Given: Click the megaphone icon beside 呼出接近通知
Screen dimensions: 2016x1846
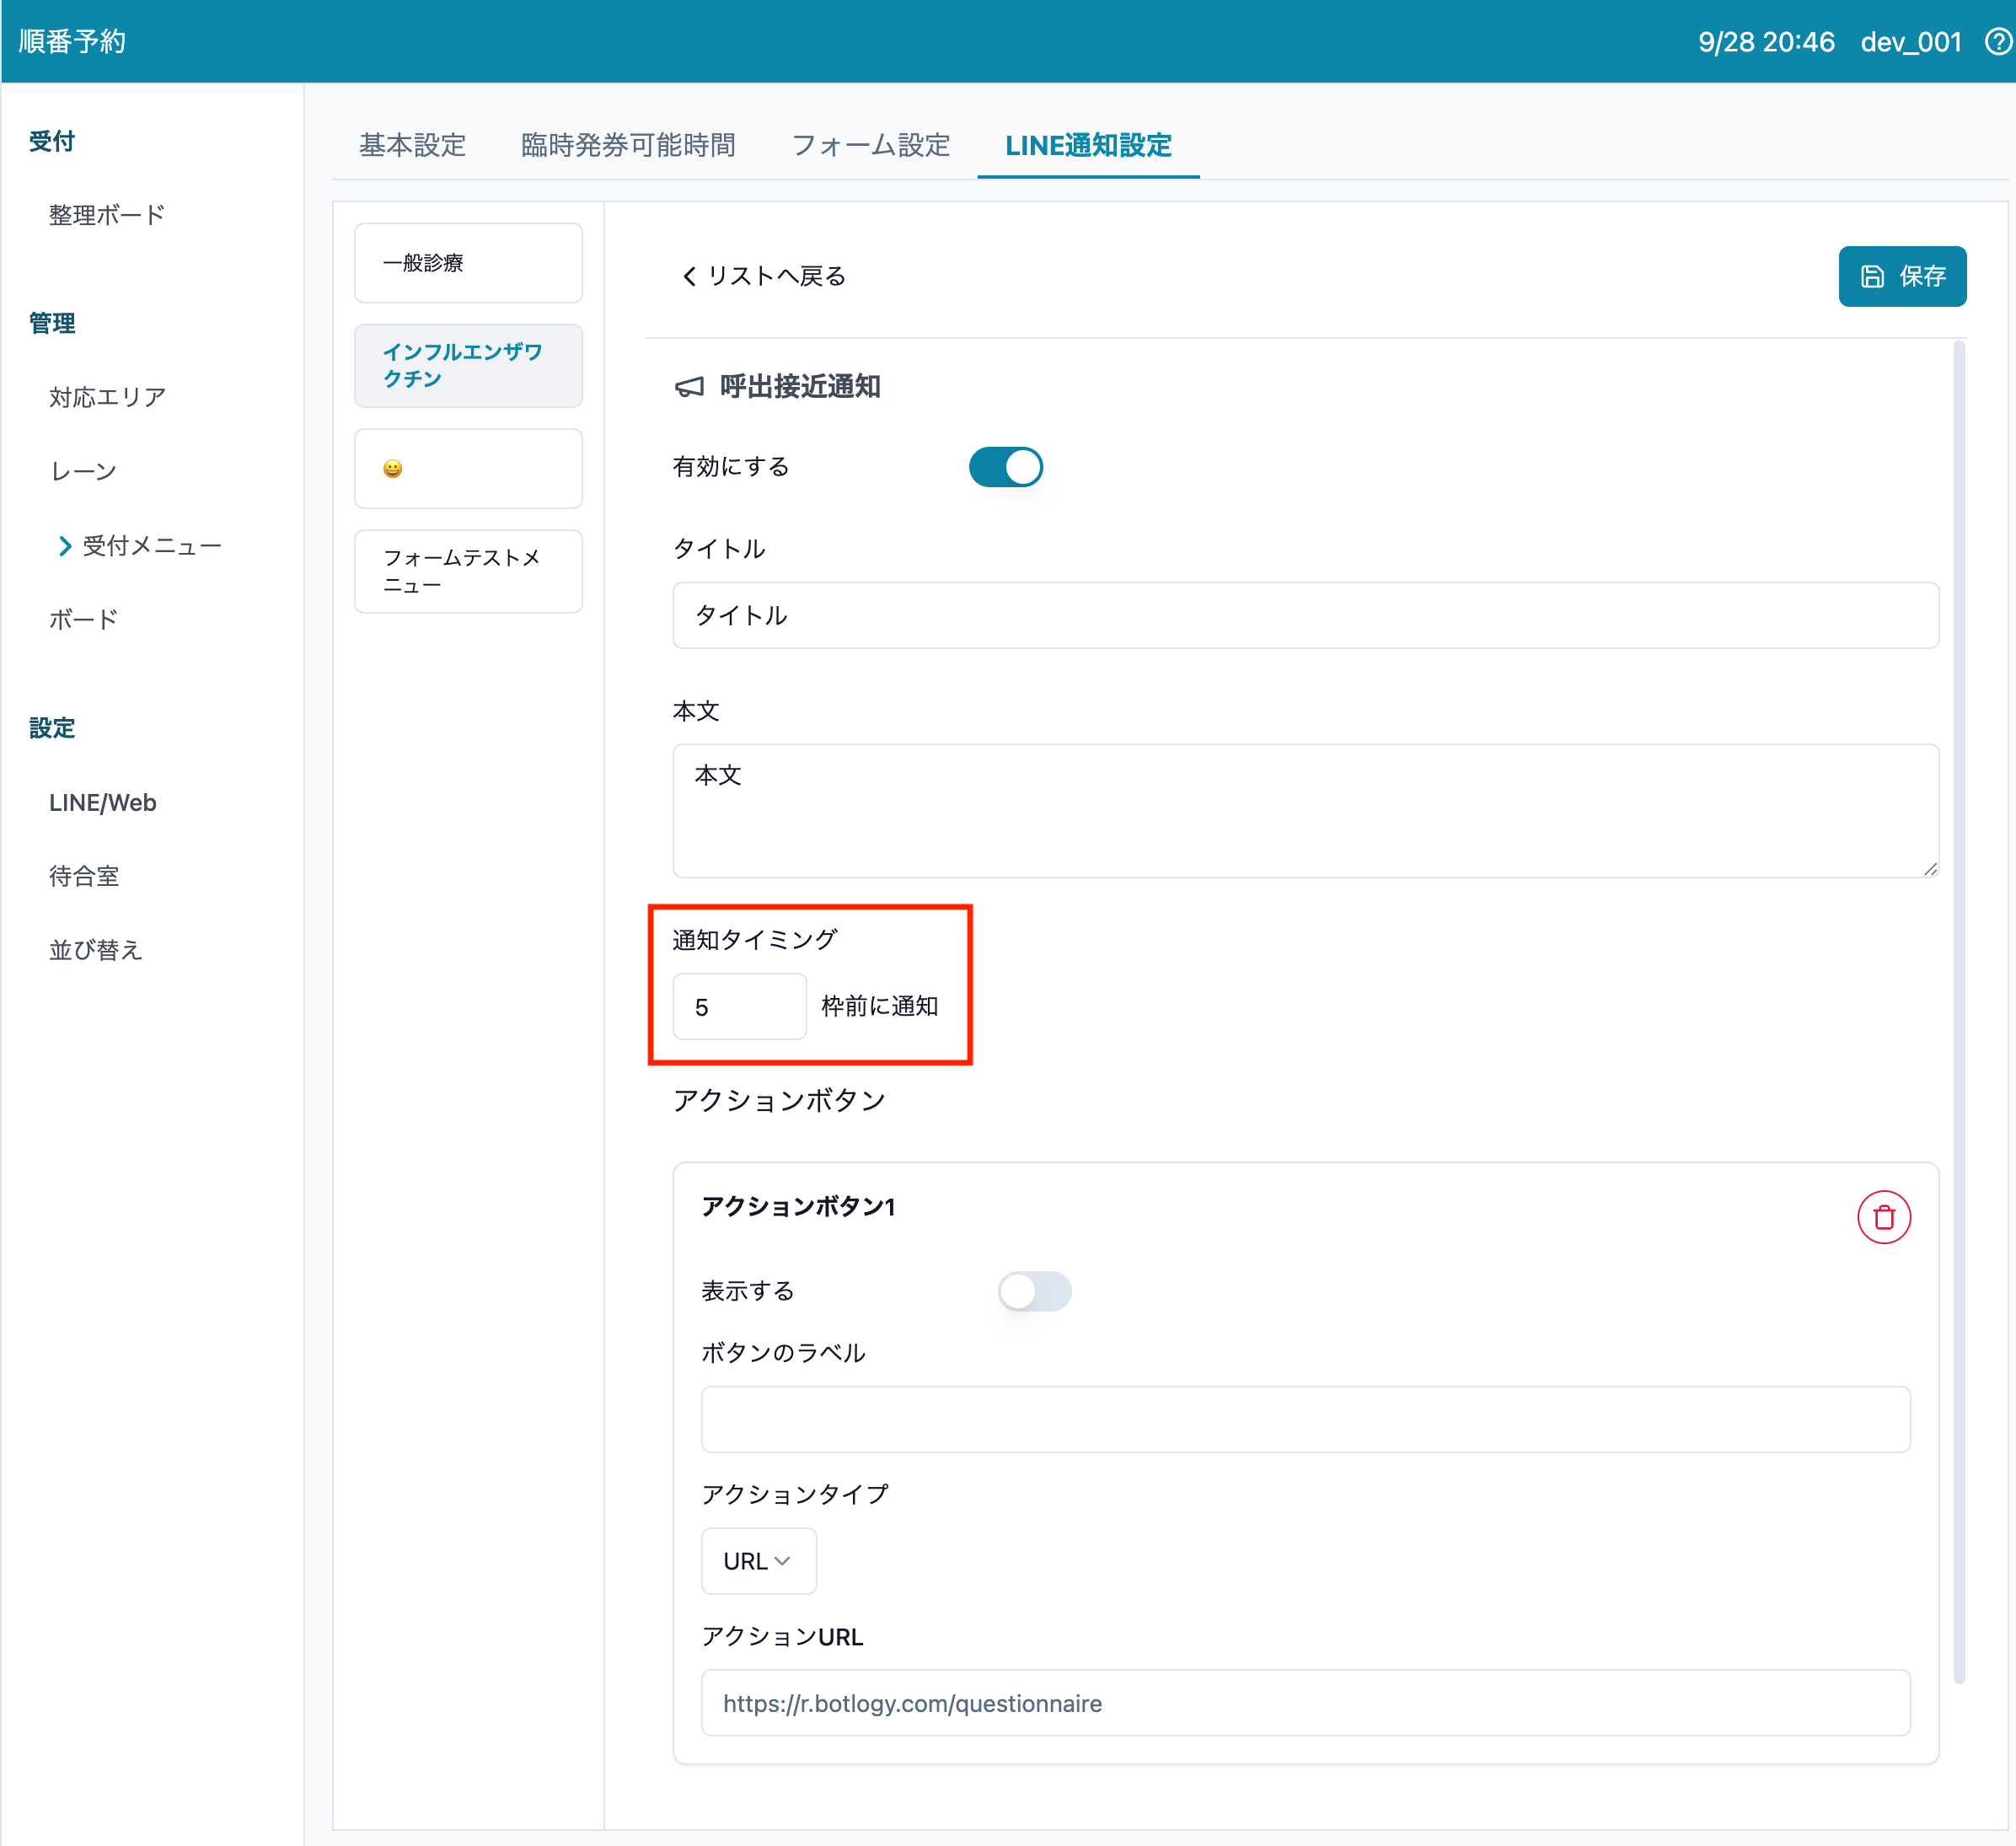Looking at the screenshot, I should click(689, 387).
